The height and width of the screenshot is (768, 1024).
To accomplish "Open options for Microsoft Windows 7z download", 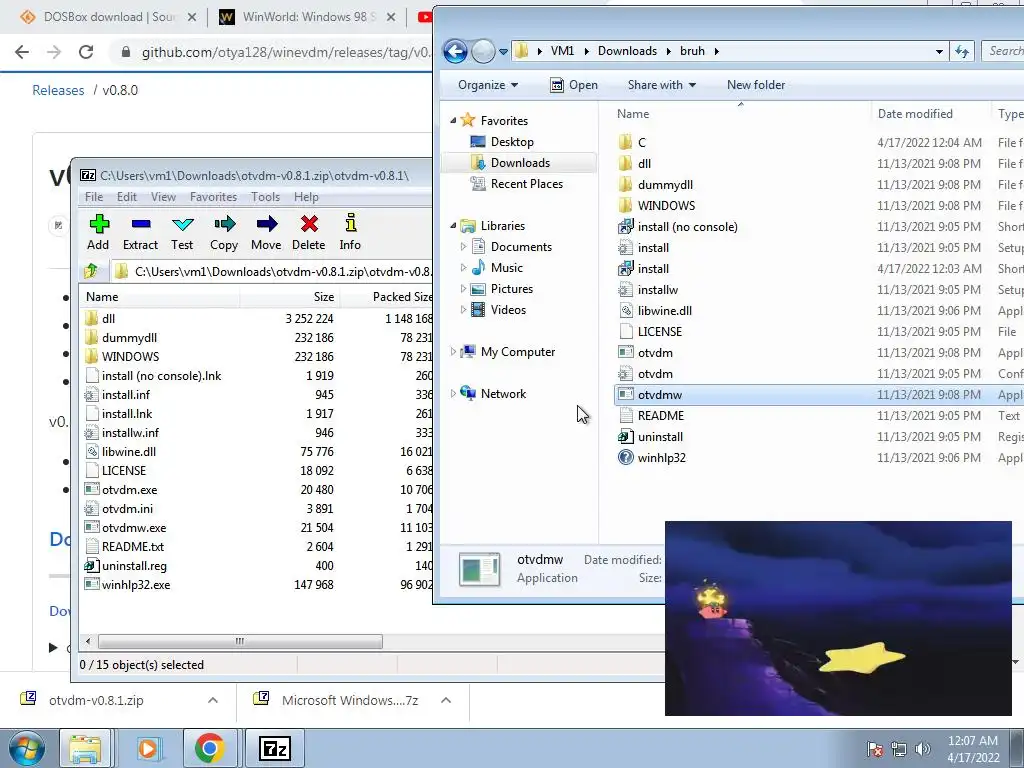I will (x=446, y=700).
